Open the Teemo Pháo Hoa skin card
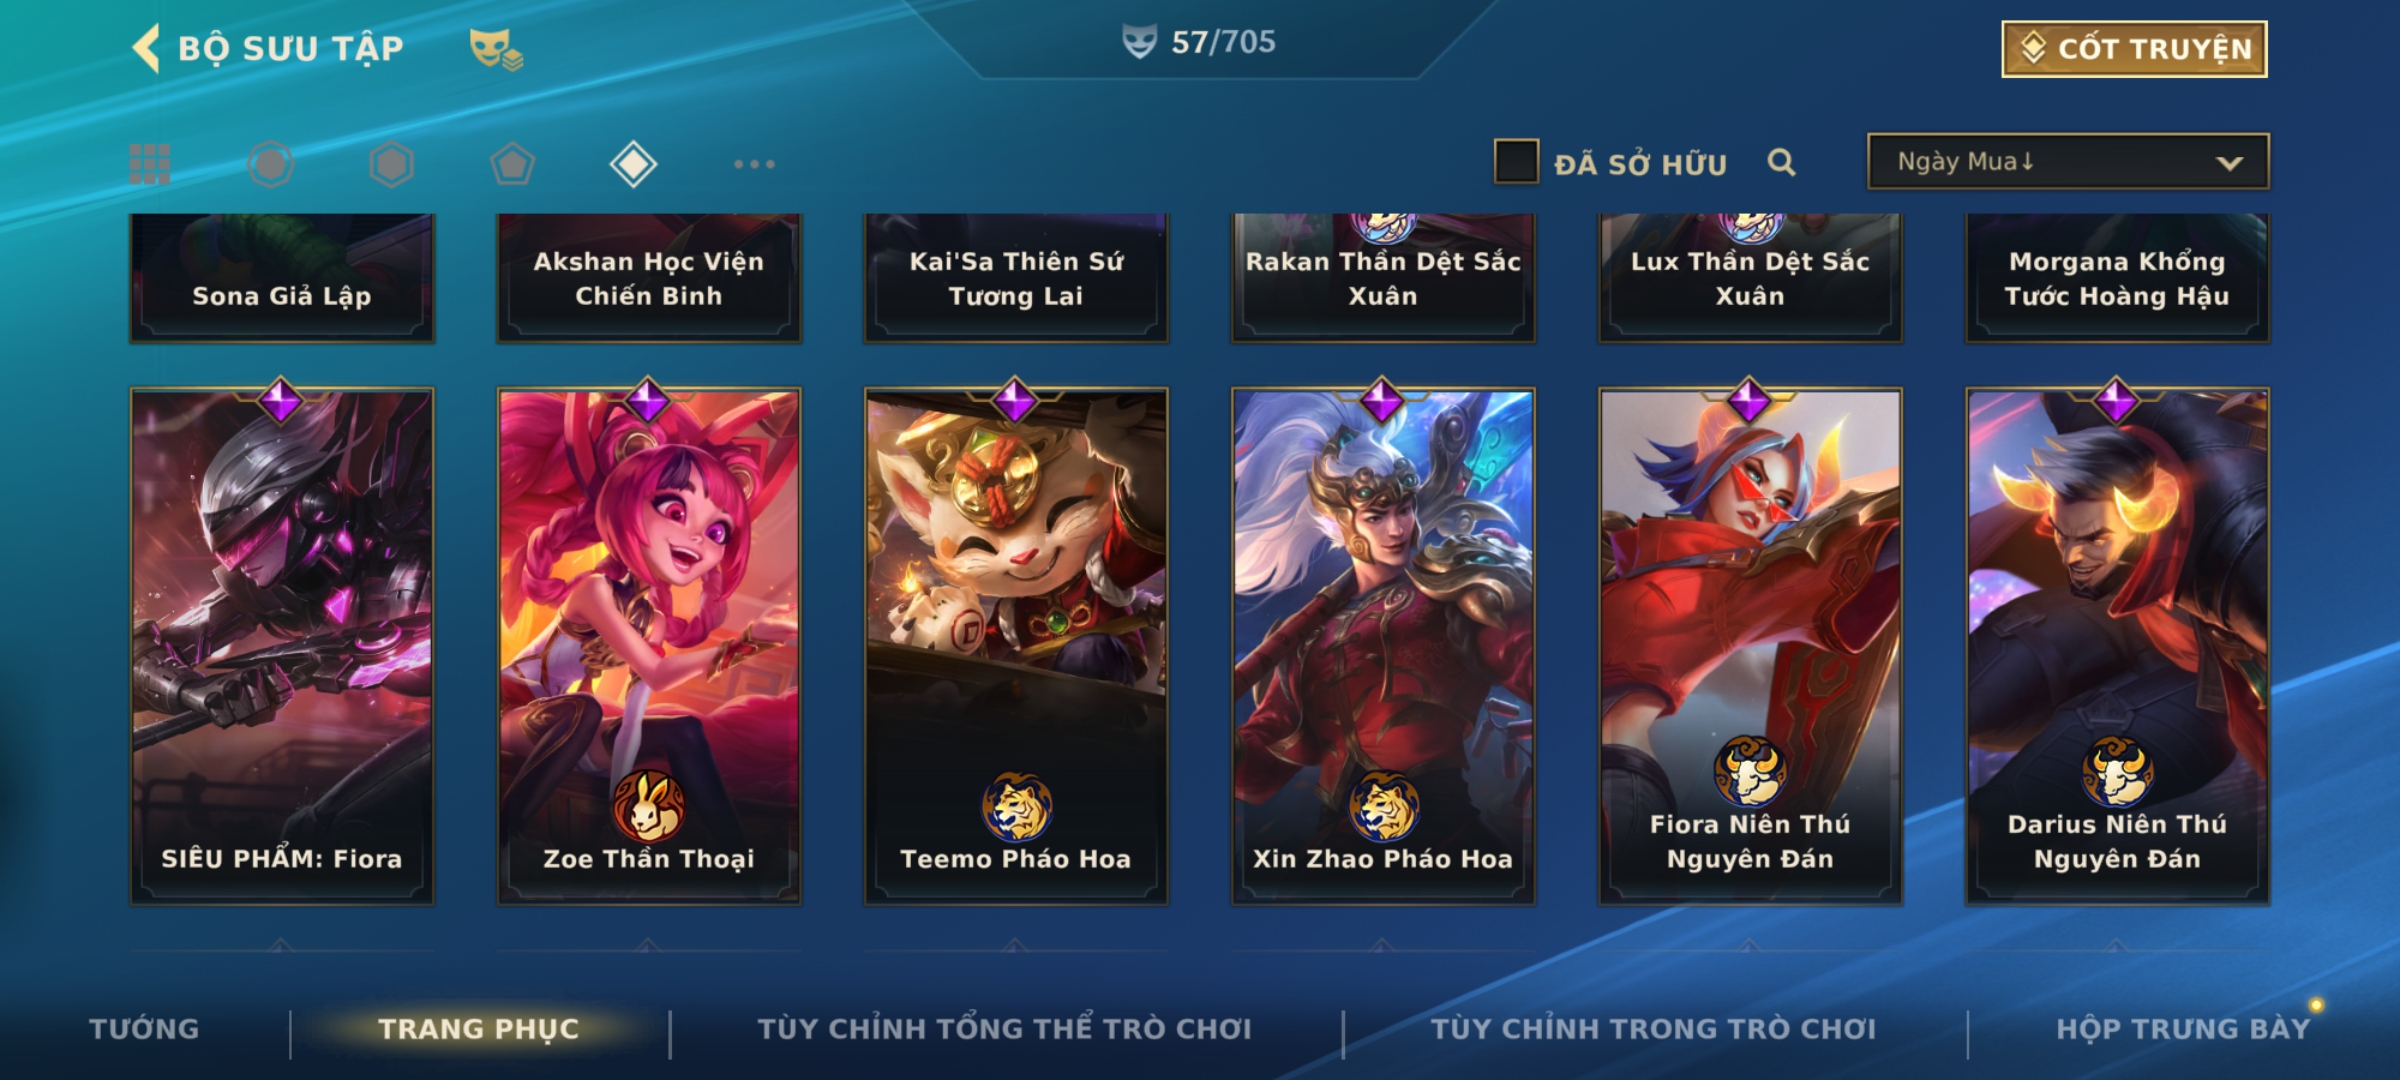 pos(1016,646)
